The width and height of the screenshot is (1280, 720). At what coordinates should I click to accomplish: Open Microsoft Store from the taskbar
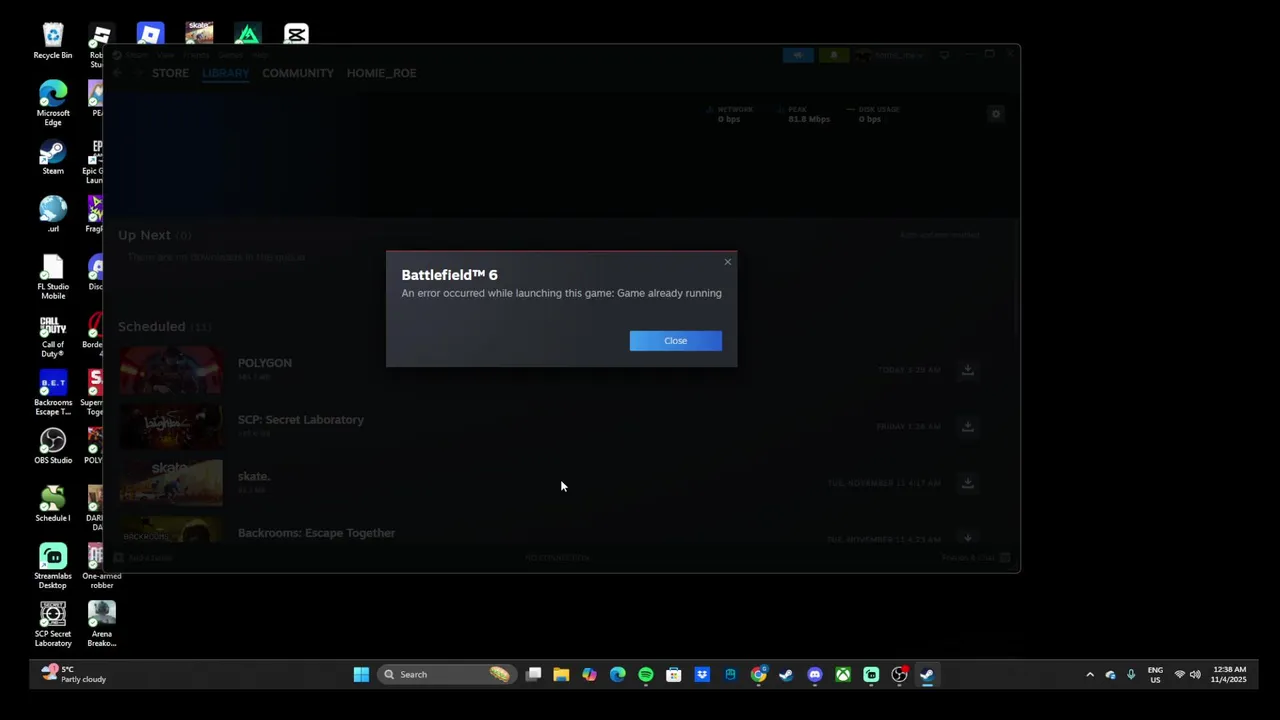click(674, 675)
